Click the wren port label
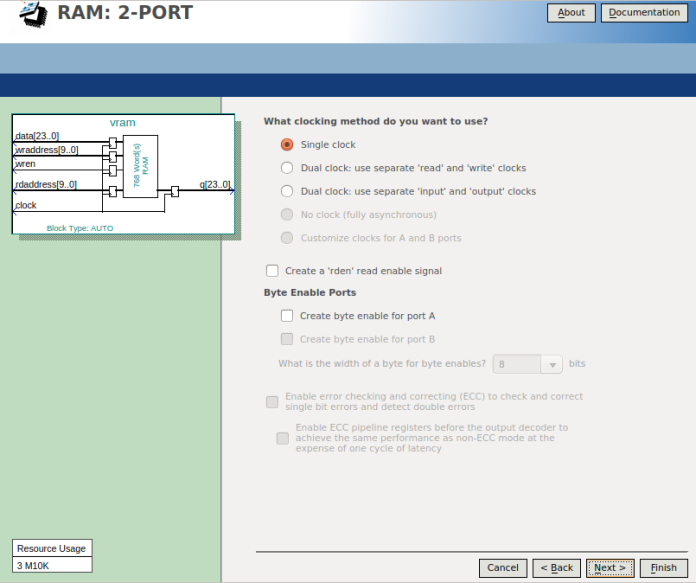Screen dimensions: 696x583 click(x=25, y=164)
